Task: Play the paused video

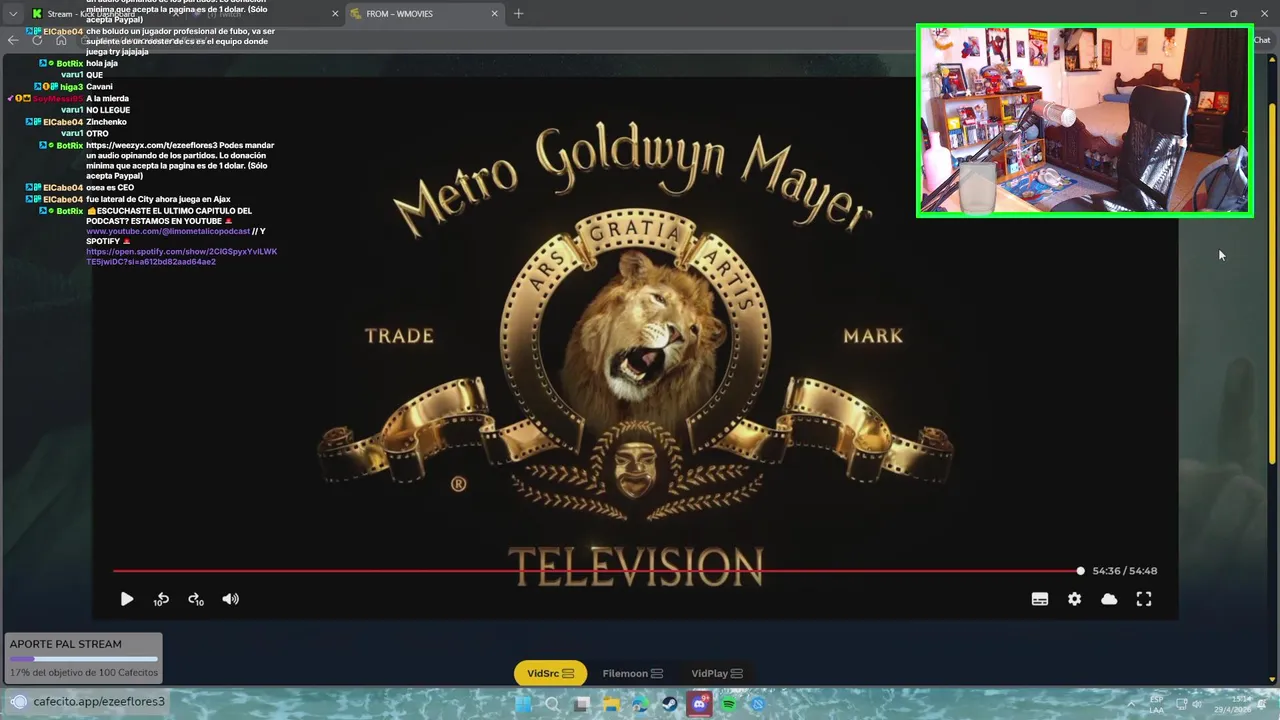Action: pos(127,599)
